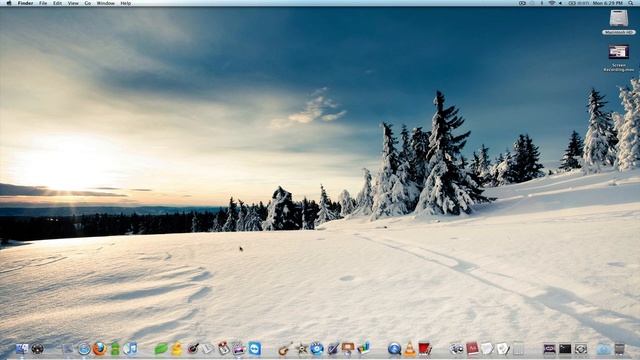
Task: Launch the green leaf Coda app
Action: (161, 349)
